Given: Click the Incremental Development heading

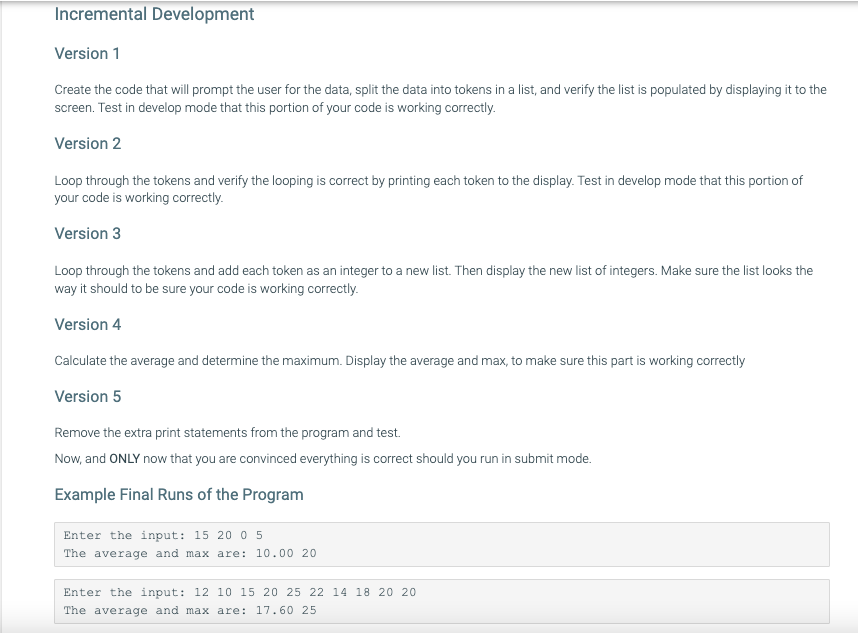Looking at the screenshot, I should click(x=155, y=14).
